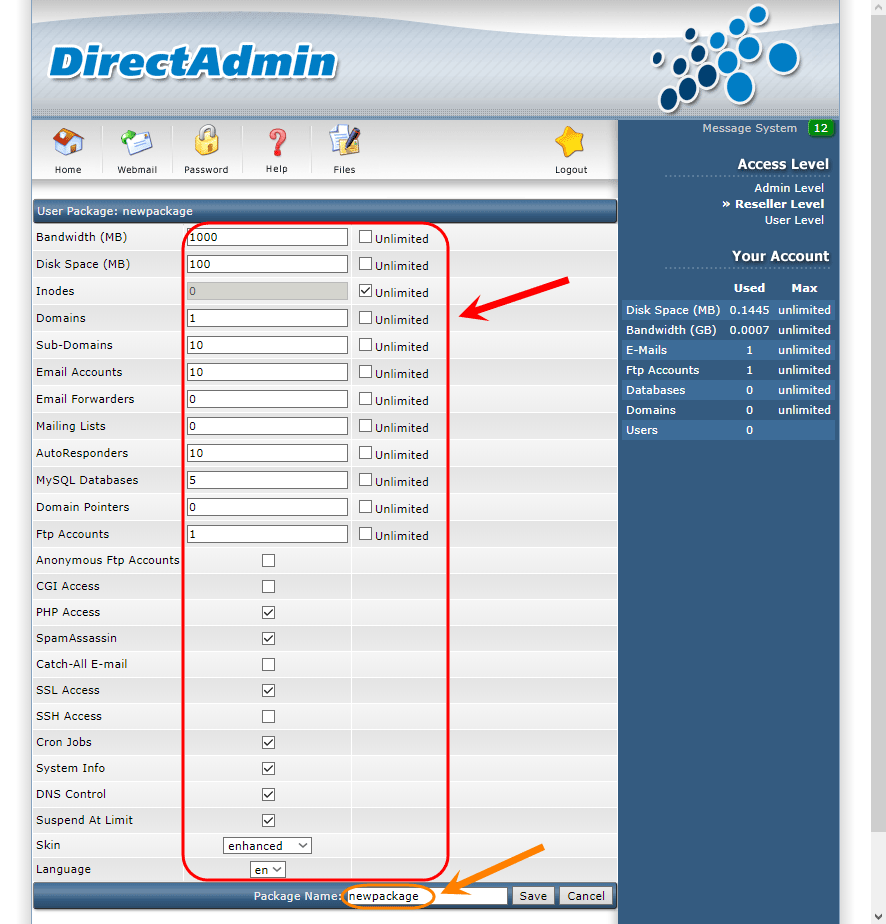Screen dimensions: 886x924
Task: Click the Password padlock icon
Action: pyautogui.click(x=206, y=140)
